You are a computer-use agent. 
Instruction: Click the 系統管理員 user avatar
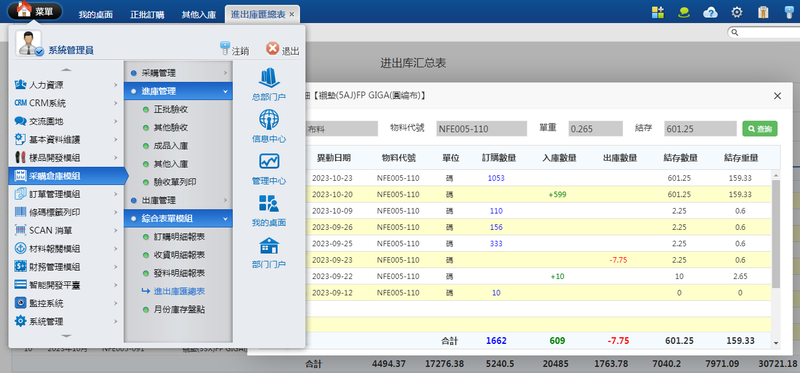pyautogui.click(x=29, y=43)
